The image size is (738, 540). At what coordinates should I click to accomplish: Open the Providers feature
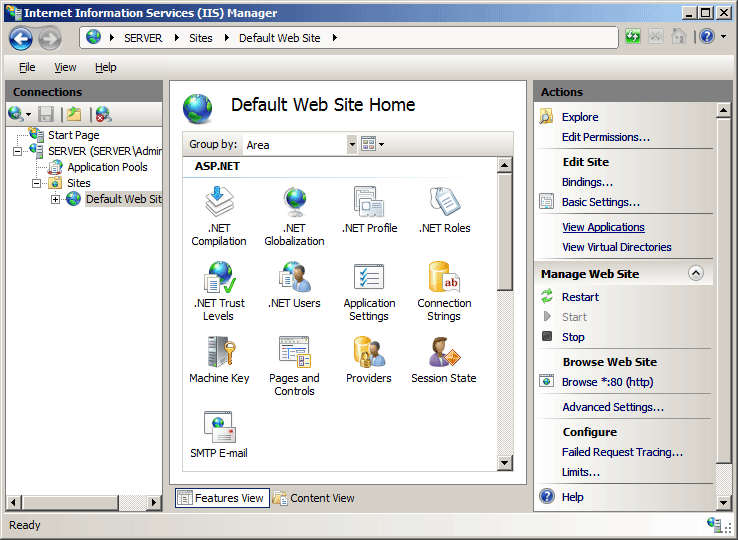click(369, 360)
